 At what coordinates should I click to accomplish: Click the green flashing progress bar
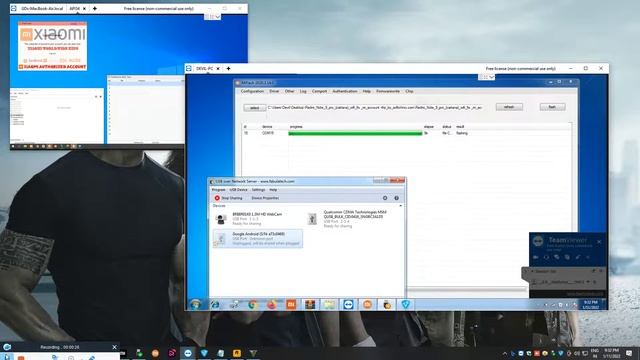(x=355, y=133)
